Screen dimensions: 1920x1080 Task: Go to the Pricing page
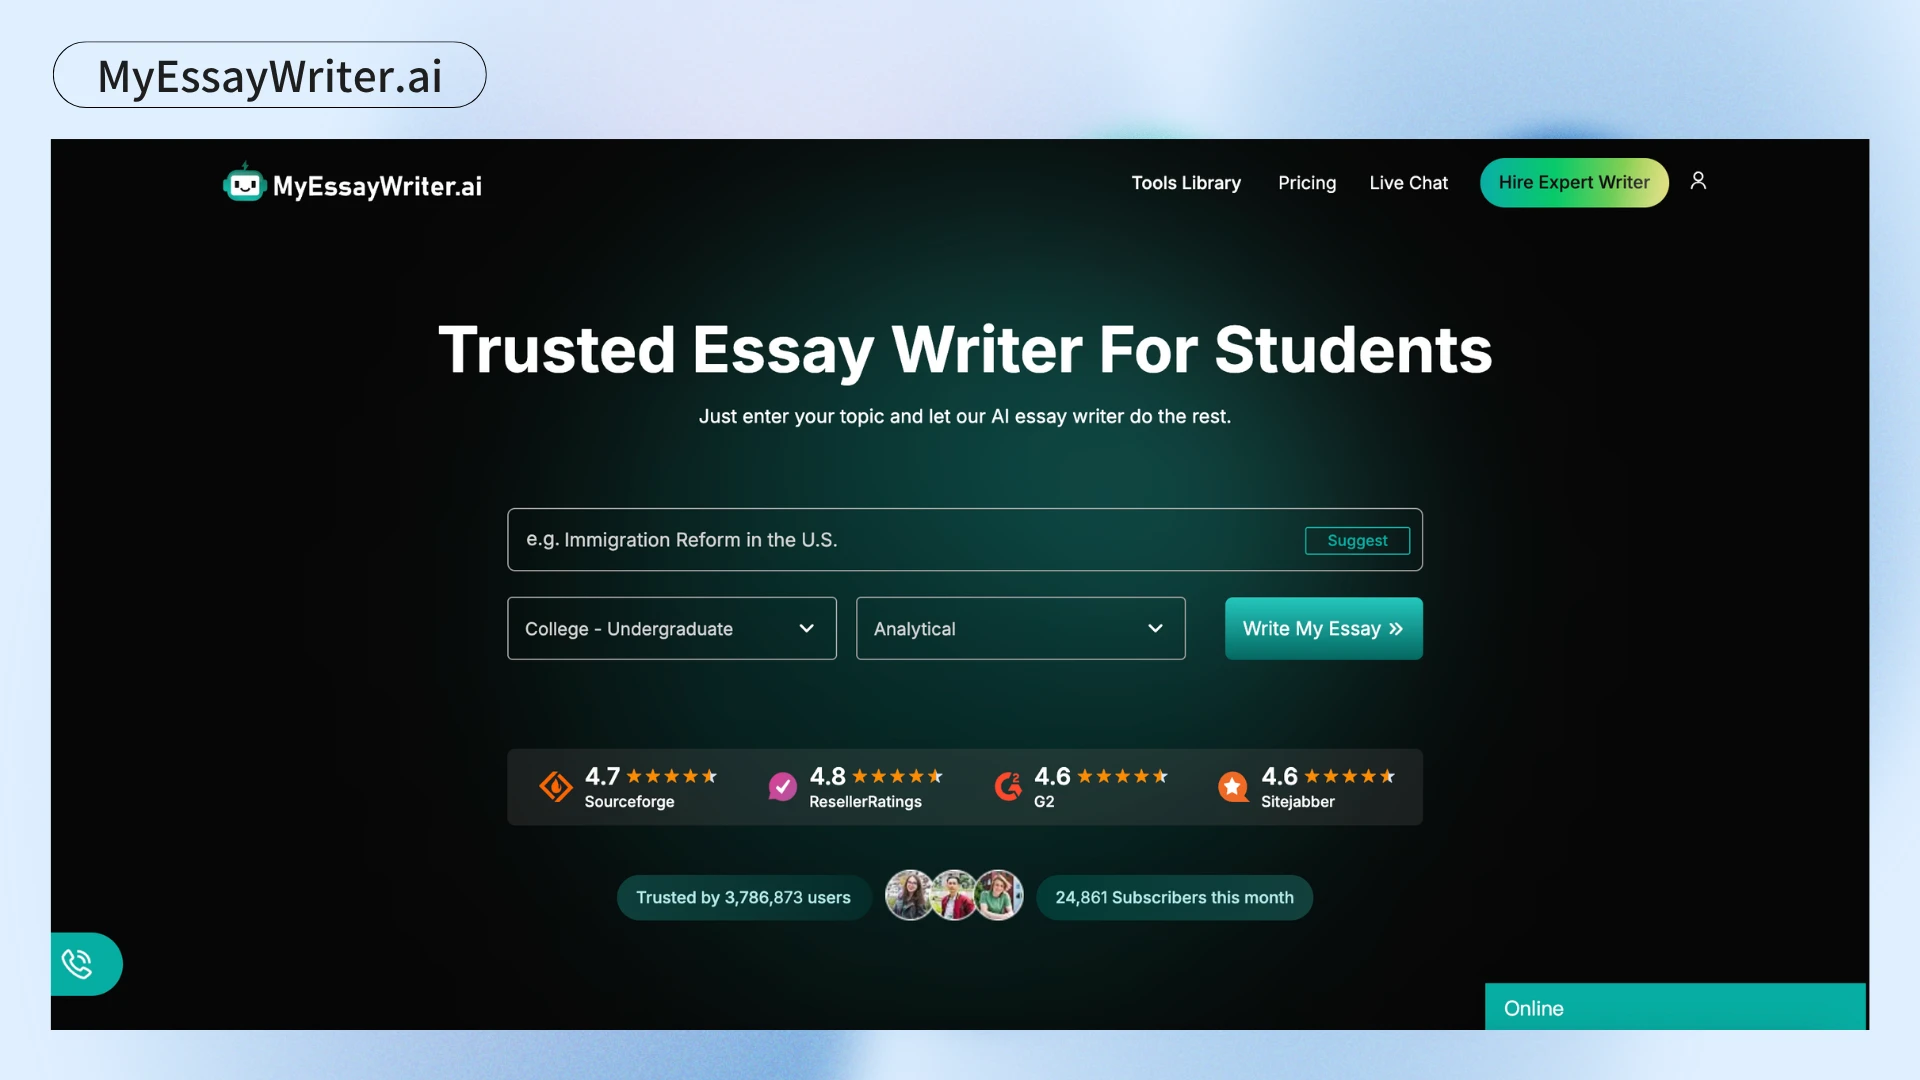click(1307, 183)
